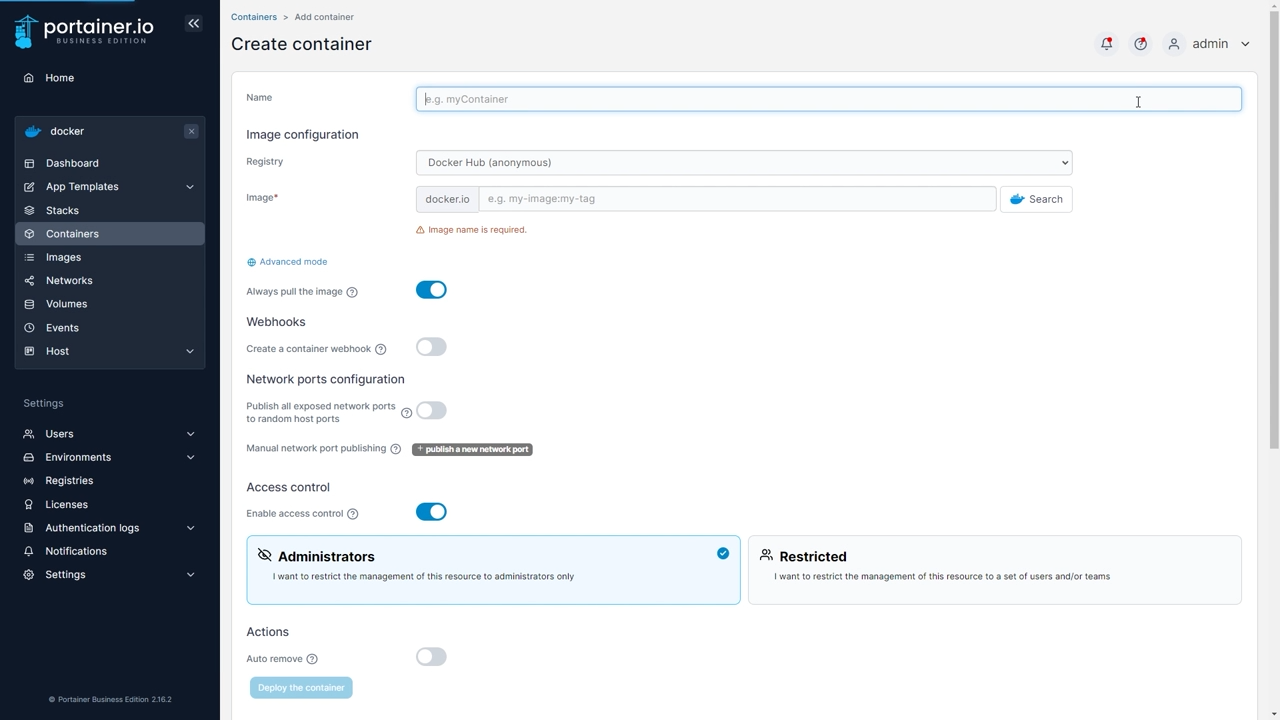Viewport: 1280px width, 720px height.
Task: Open Volumes from the sidebar
Action: pyautogui.click(x=66, y=304)
